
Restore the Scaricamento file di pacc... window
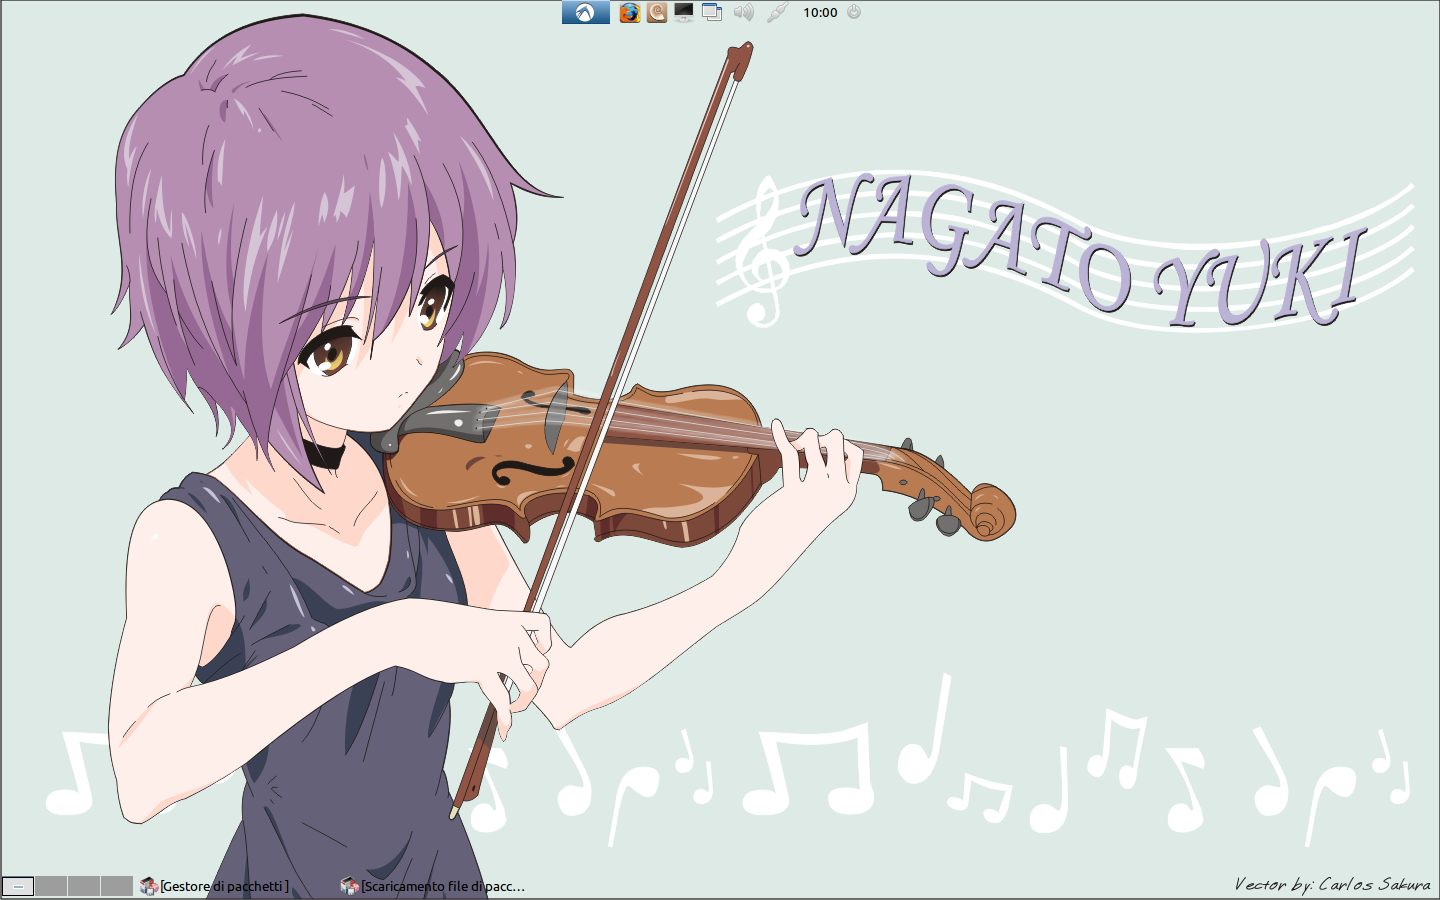pos(433,886)
